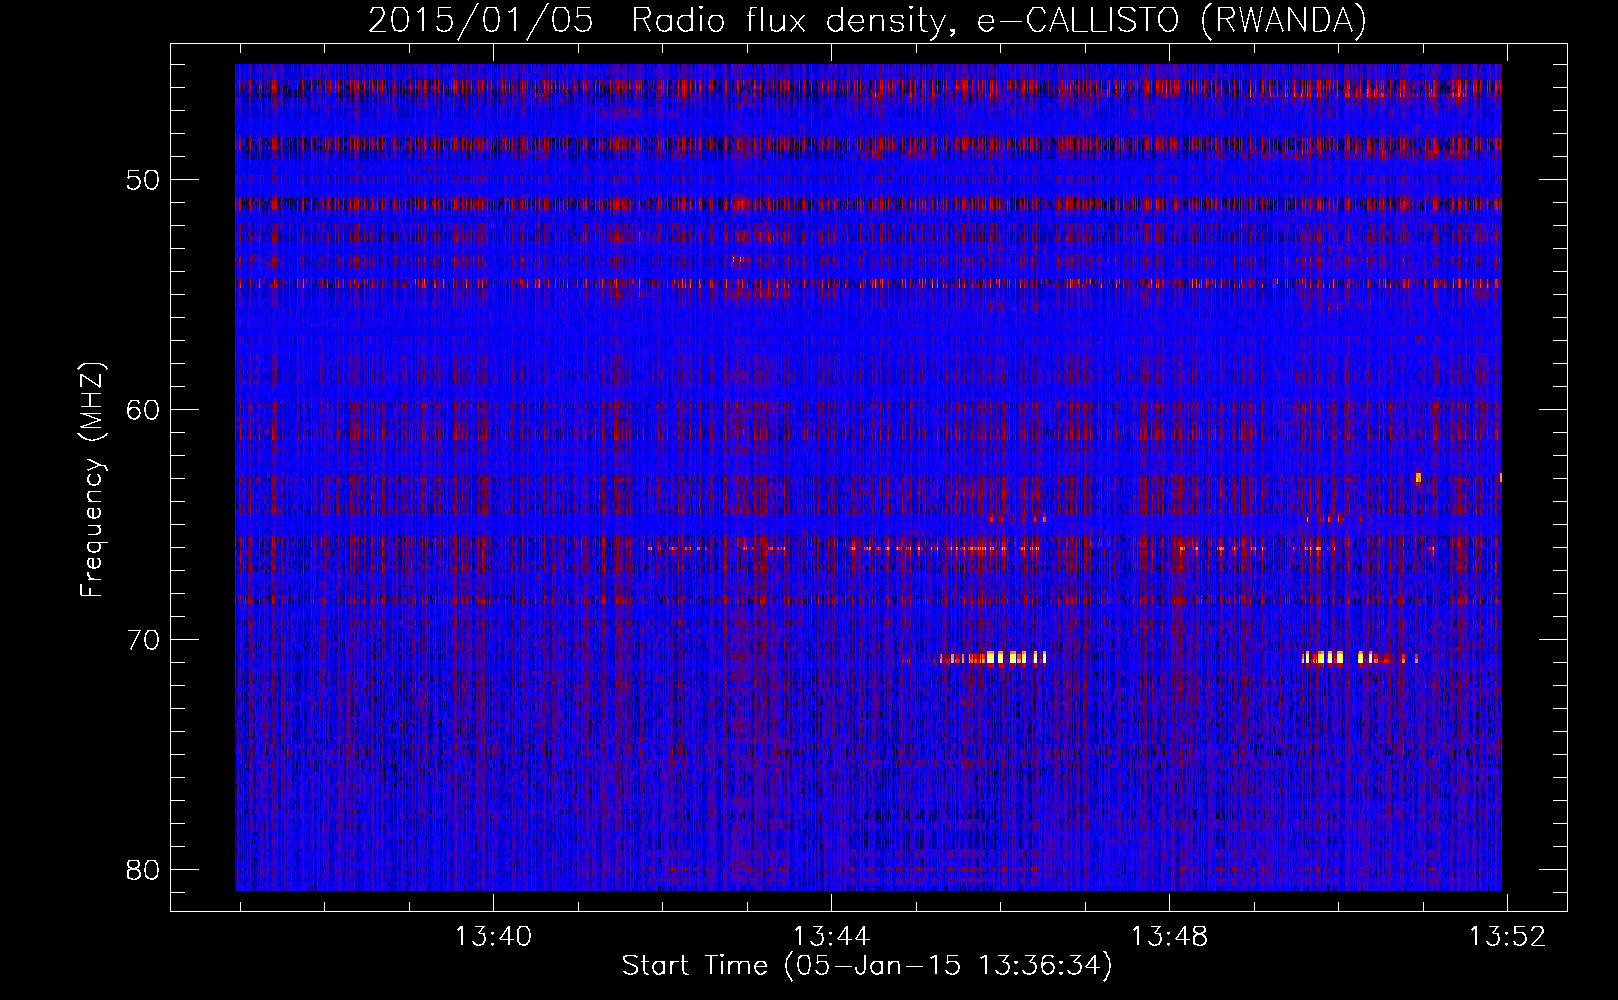1618x1000 pixels.
Task: Click the '13:44' time tick label
Action: pos(831,936)
